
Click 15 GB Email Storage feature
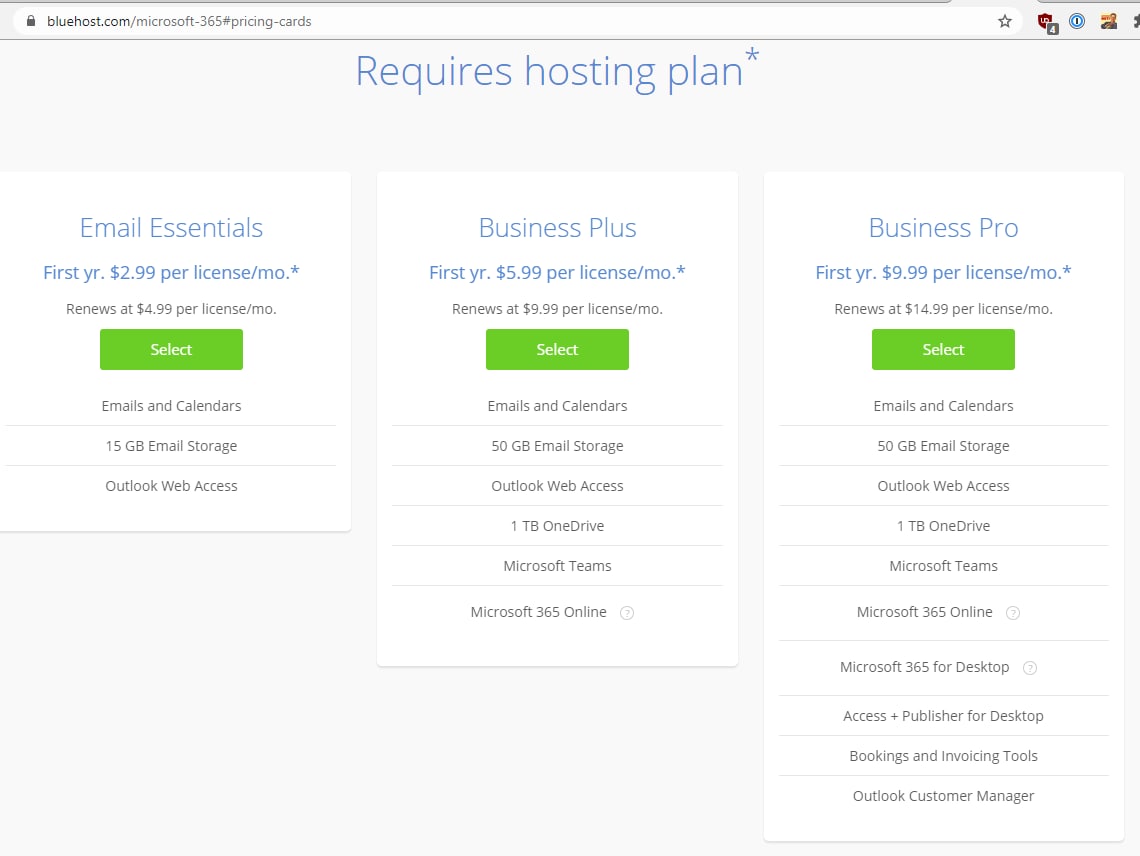pyautogui.click(x=172, y=446)
